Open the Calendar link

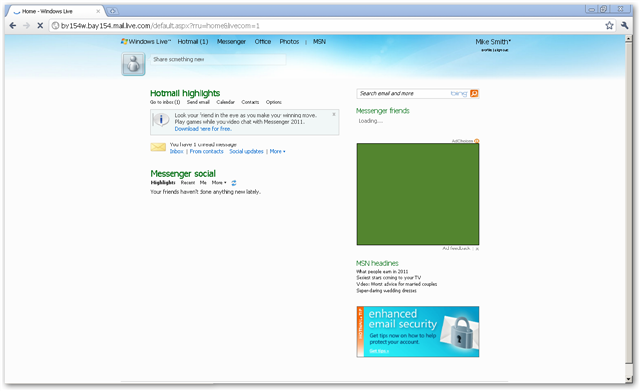click(225, 102)
